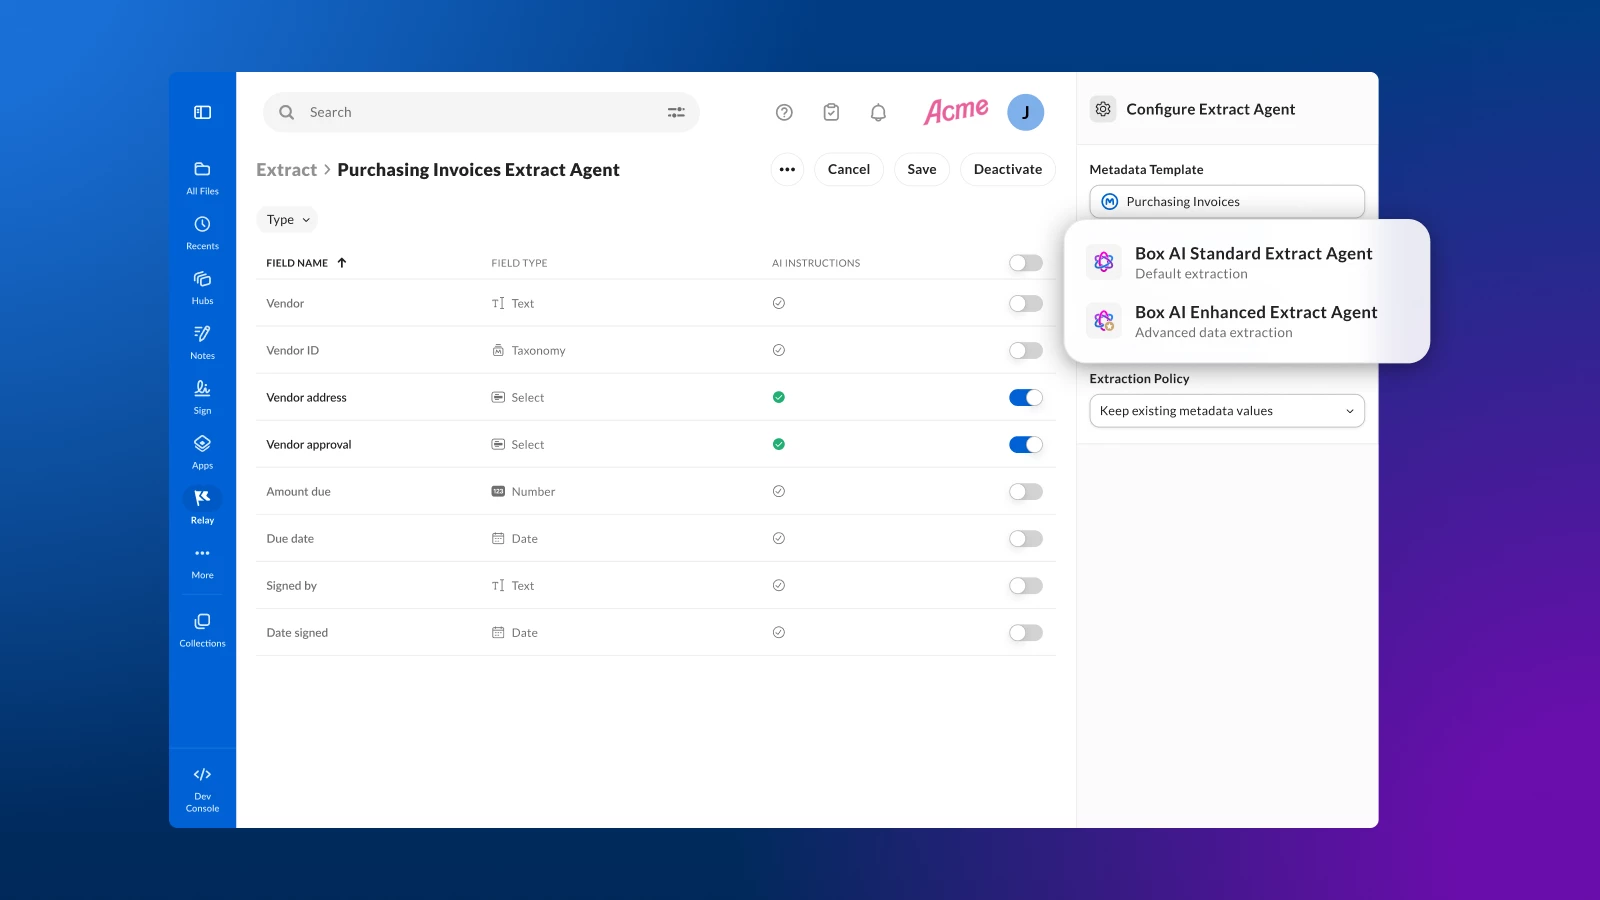
Task: Click the Cancel button
Action: pyautogui.click(x=849, y=169)
